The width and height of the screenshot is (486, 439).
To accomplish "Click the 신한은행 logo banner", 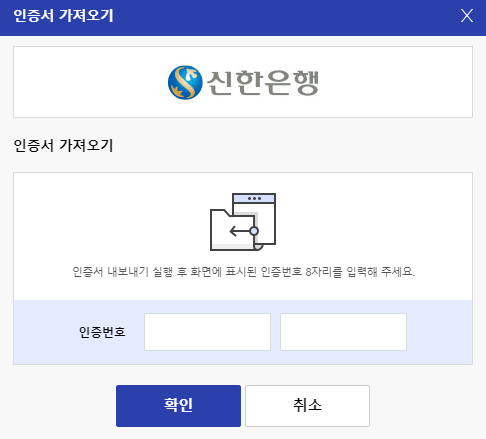I will tap(243, 82).
